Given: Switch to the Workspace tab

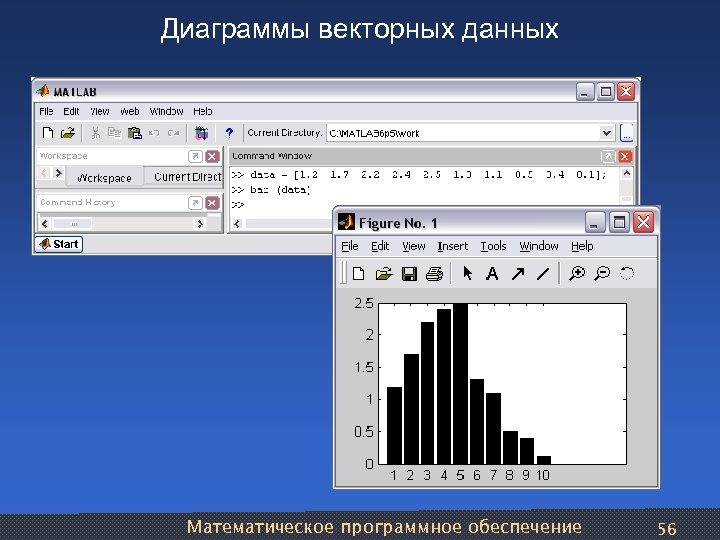Looking at the screenshot, I should [104, 178].
